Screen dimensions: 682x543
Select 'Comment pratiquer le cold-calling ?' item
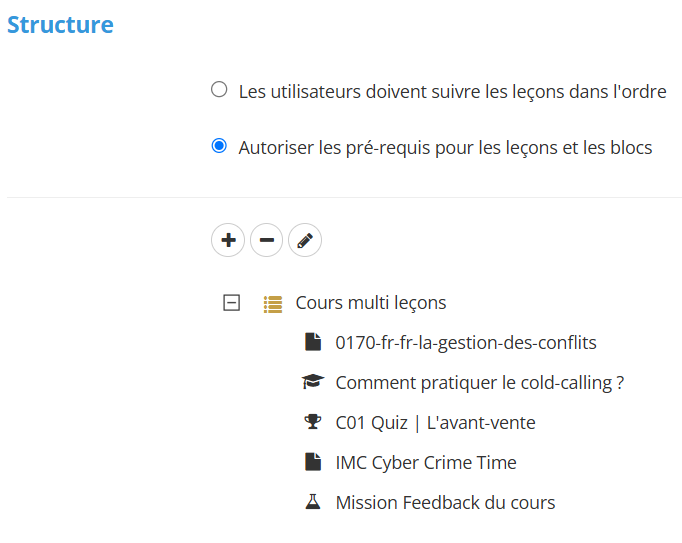pyautogui.click(x=480, y=383)
